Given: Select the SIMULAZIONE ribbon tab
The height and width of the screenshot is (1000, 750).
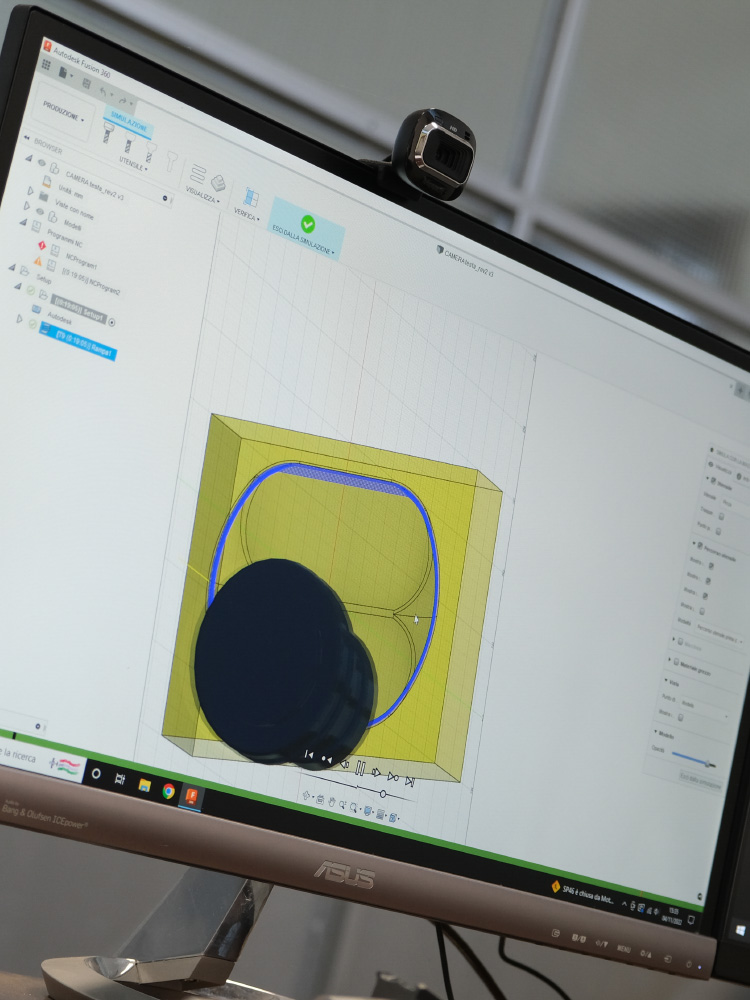Looking at the screenshot, I should pos(129,122).
